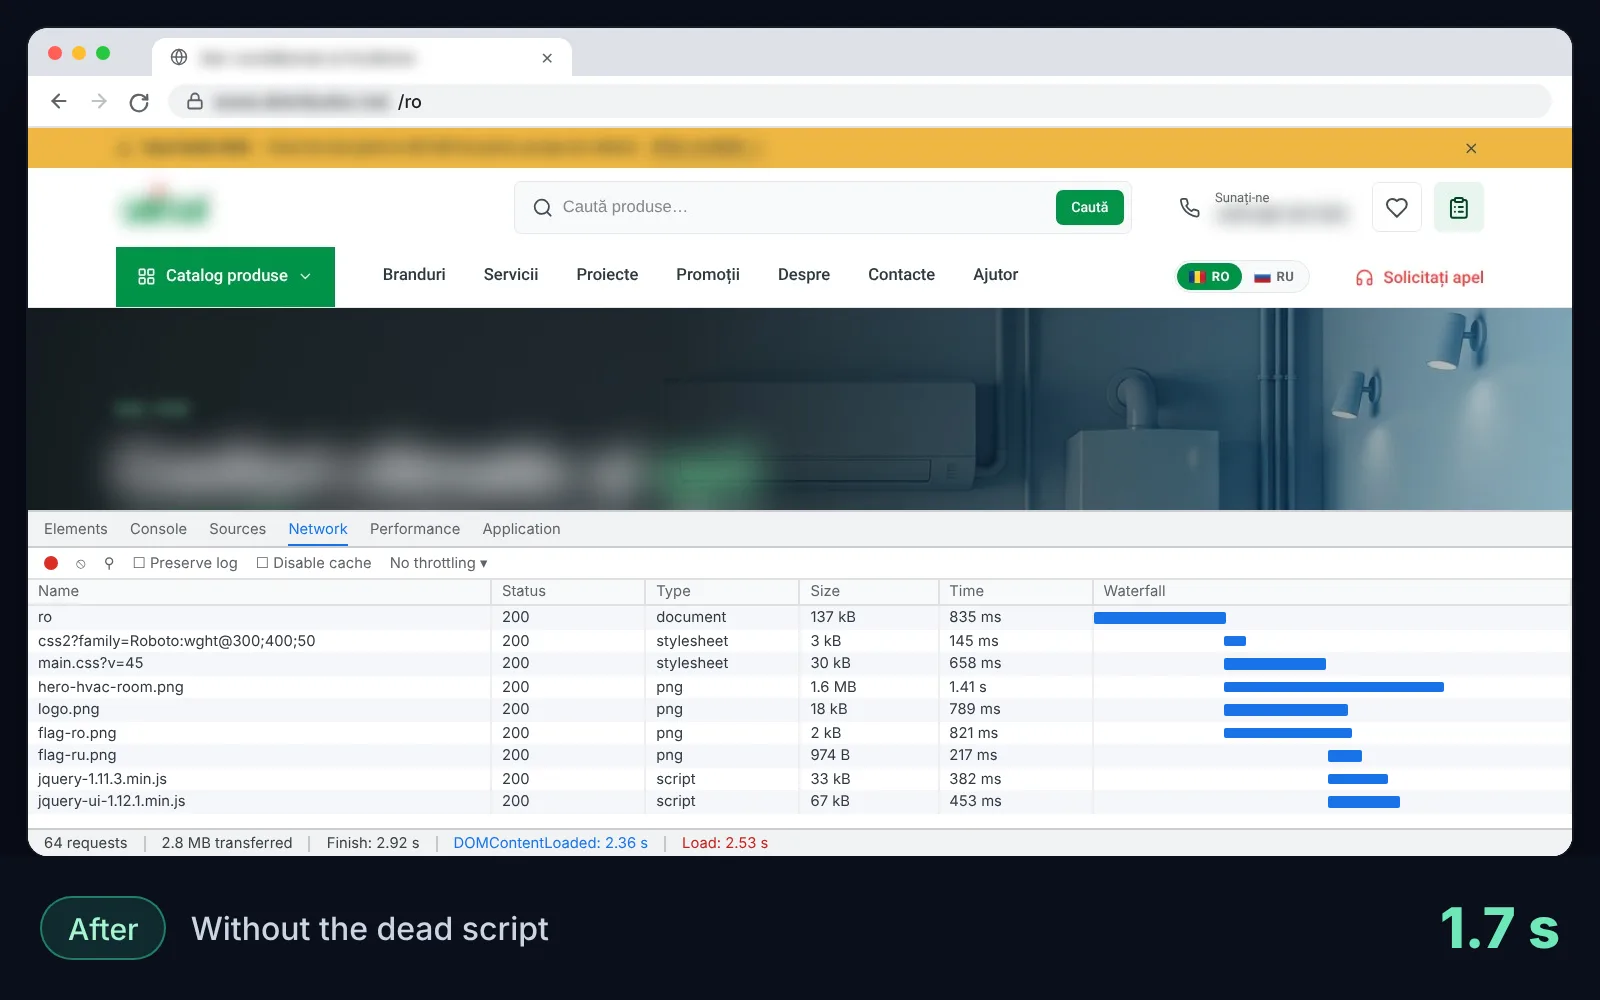Go back with the browser back arrow
This screenshot has height=1000, width=1600.
click(59, 101)
